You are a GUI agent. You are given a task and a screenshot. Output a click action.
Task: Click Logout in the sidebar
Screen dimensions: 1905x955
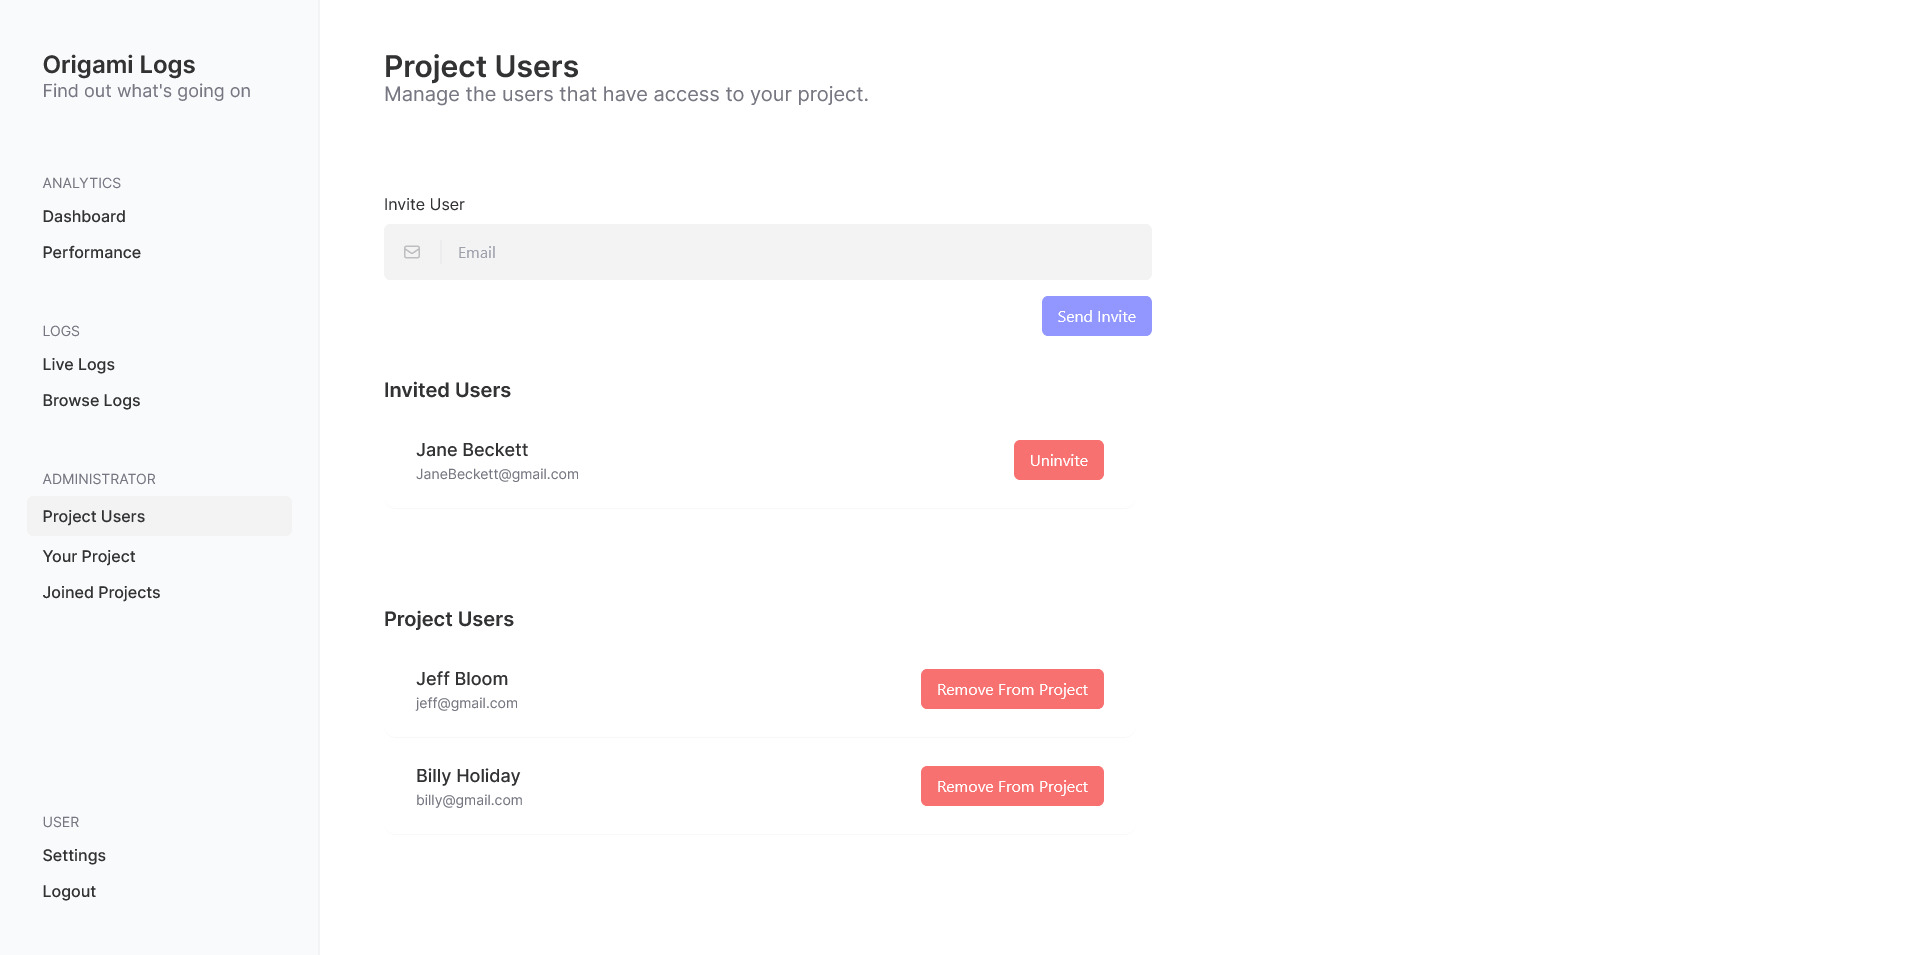pos(69,891)
